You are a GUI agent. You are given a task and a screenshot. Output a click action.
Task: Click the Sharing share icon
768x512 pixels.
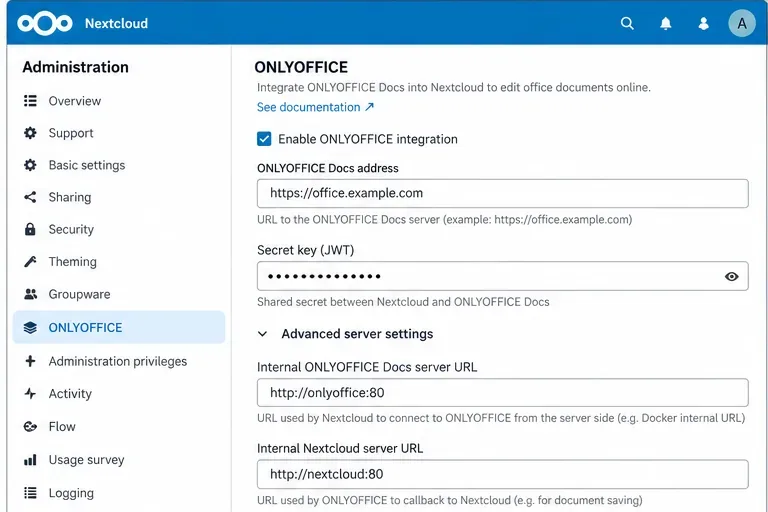pyautogui.click(x=30, y=197)
